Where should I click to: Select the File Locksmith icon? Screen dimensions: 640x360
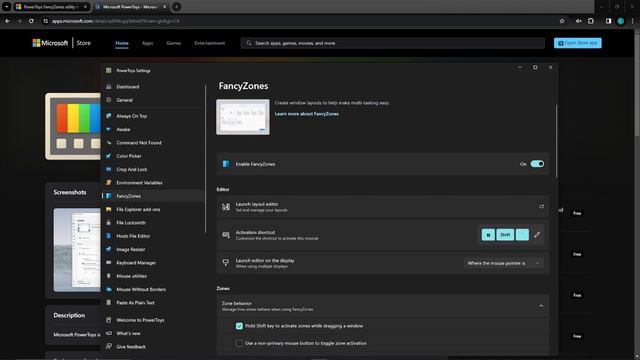click(109, 223)
